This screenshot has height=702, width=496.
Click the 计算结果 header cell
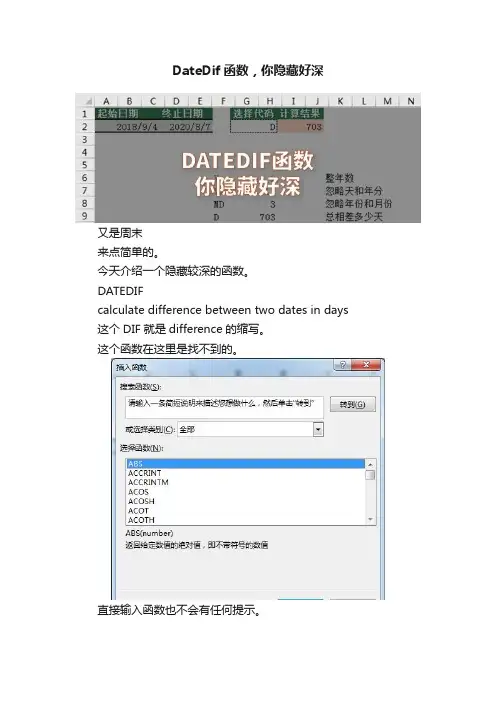coord(300,114)
